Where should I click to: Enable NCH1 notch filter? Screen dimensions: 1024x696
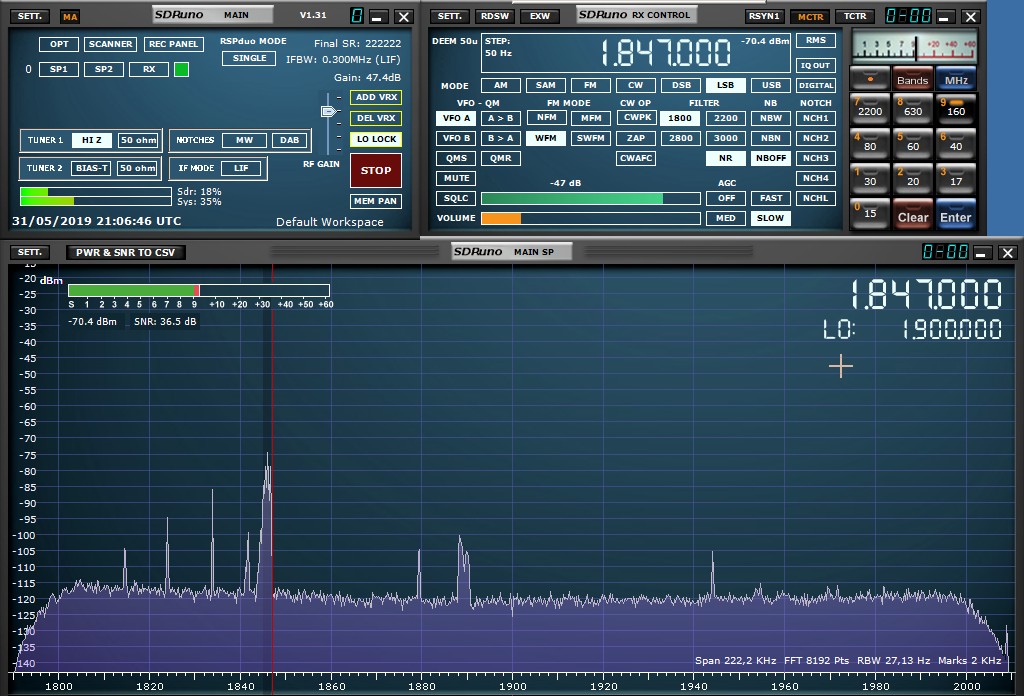[816, 118]
